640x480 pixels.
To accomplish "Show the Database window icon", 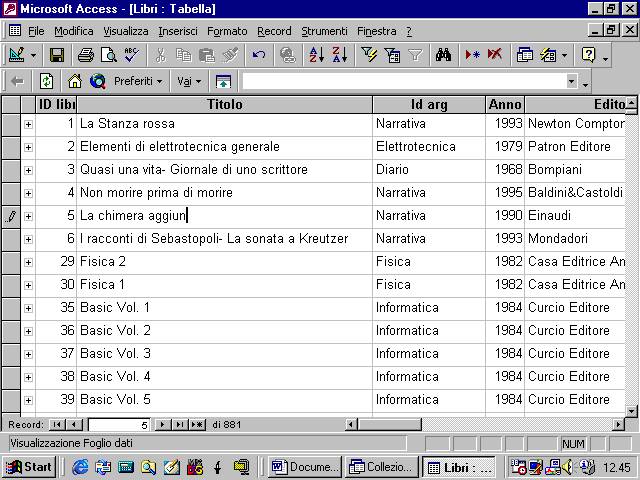I will coord(524,55).
